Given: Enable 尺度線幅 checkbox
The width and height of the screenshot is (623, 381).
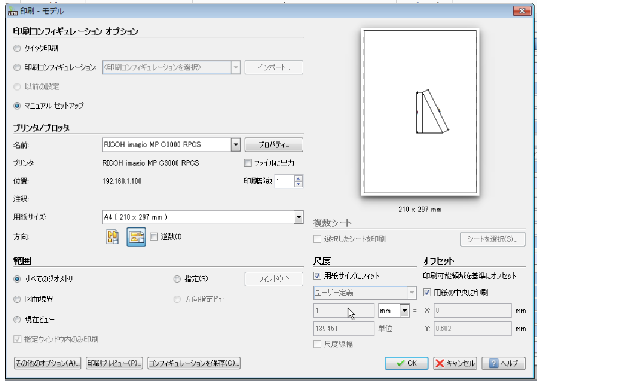Looking at the screenshot, I should click(317, 344).
